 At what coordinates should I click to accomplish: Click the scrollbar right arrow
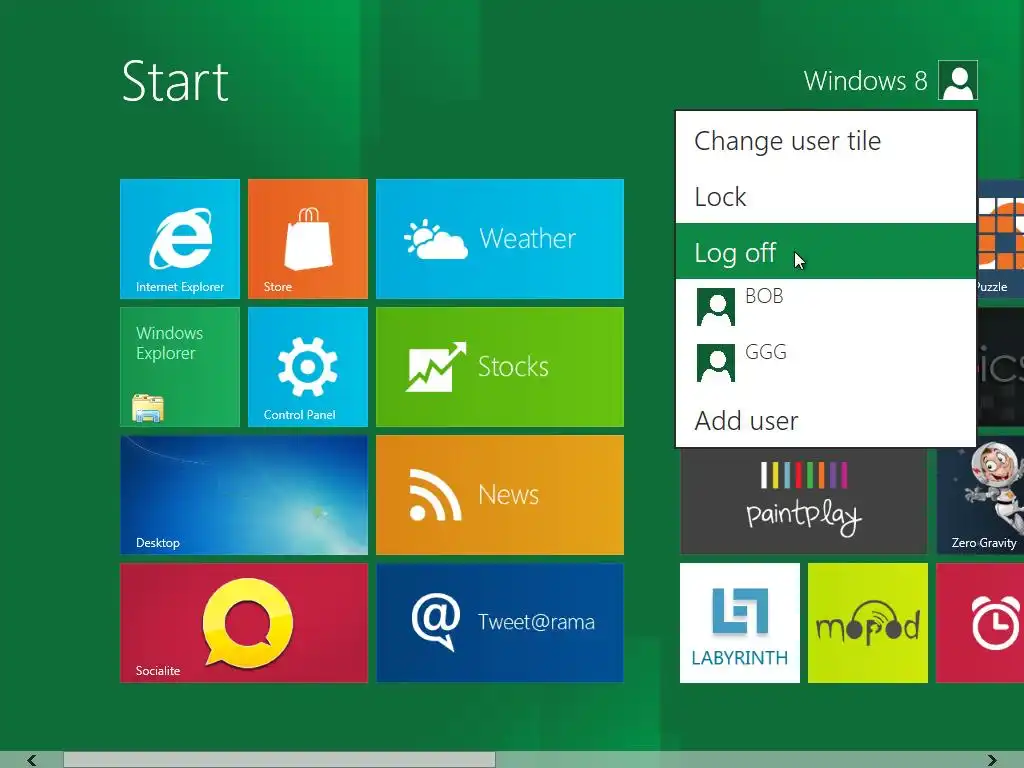992,760
